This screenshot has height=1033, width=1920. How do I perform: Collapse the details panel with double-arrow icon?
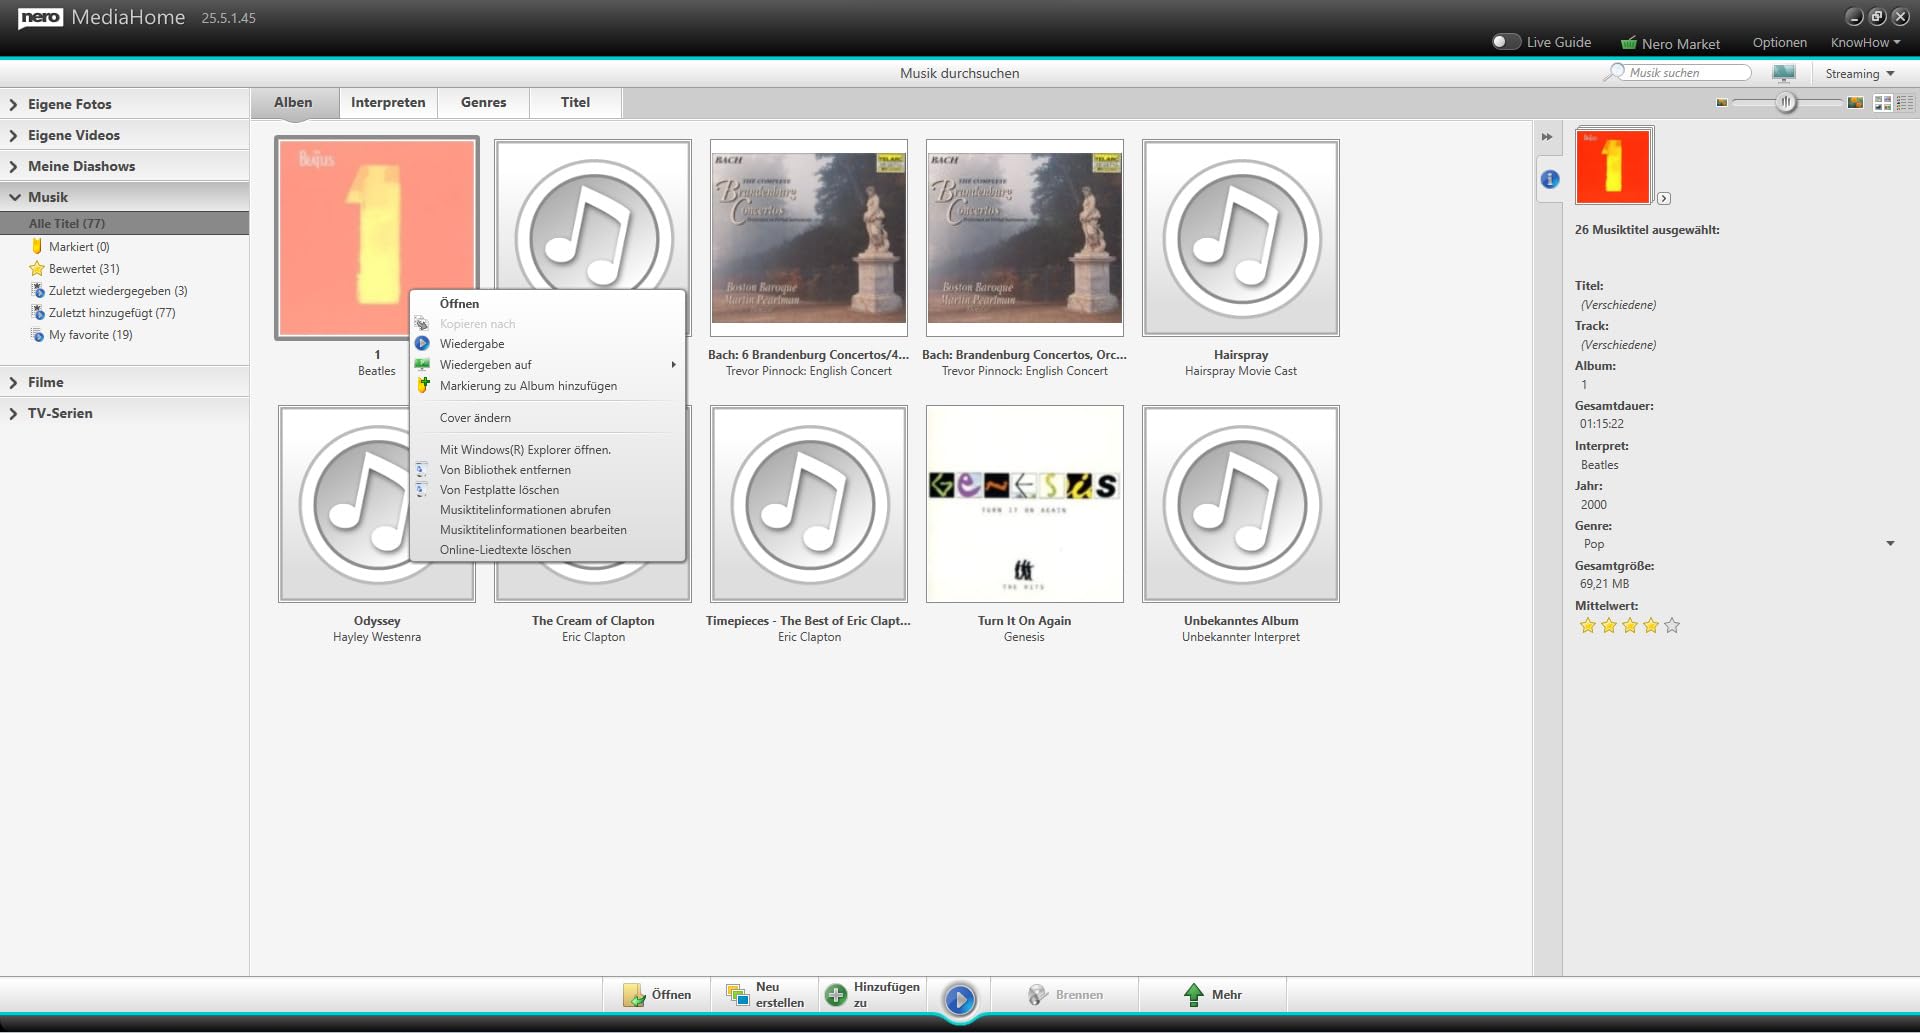[1547, 137]
